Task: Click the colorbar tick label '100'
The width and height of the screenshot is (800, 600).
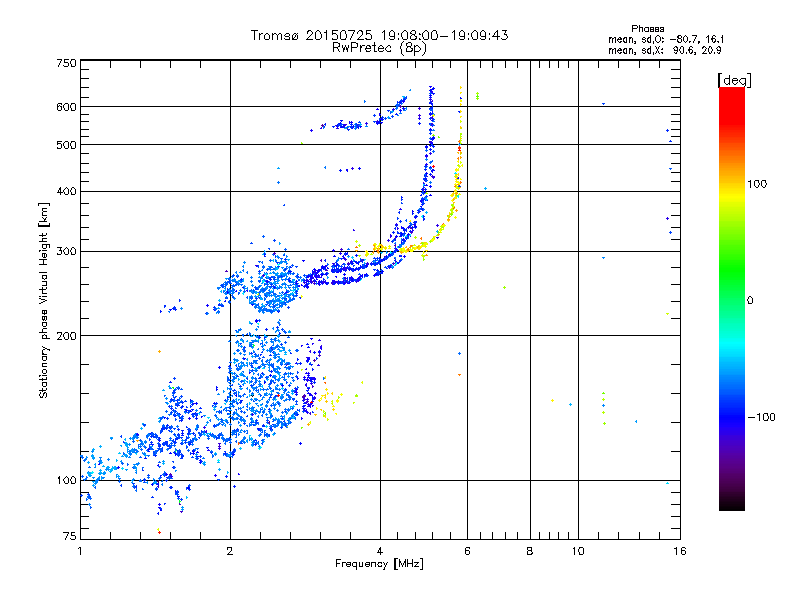Action: coord(757,184)
